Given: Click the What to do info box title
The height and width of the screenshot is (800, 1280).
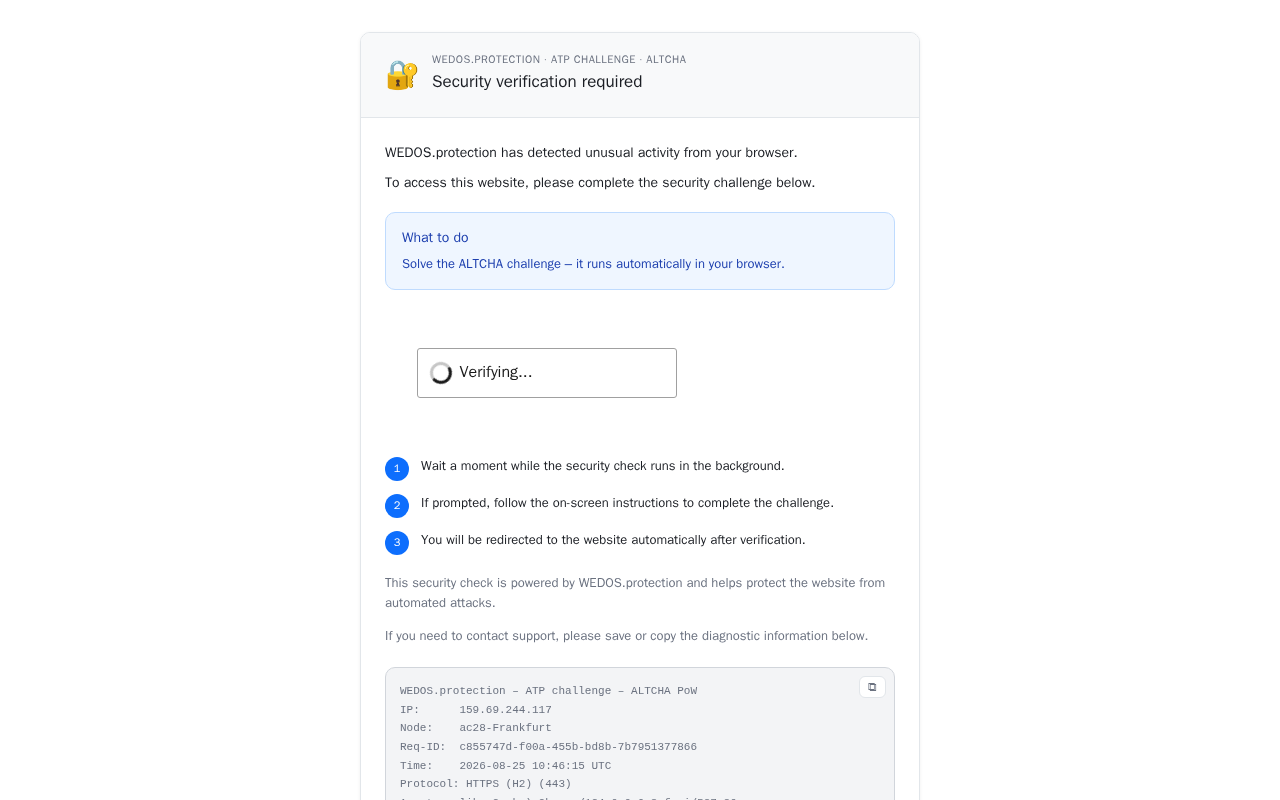Looking at the screenshot, I should pos(435,238).
